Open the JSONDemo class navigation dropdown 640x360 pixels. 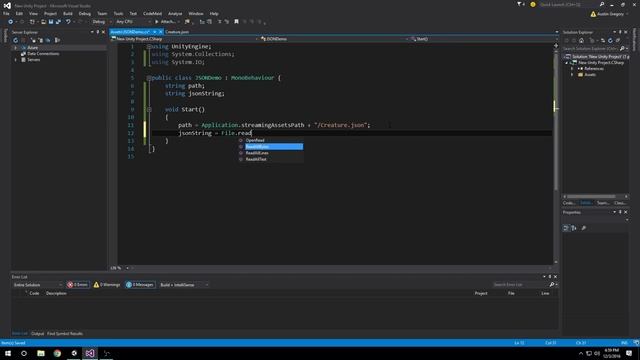pyautogui.click(x=333, y=39)
